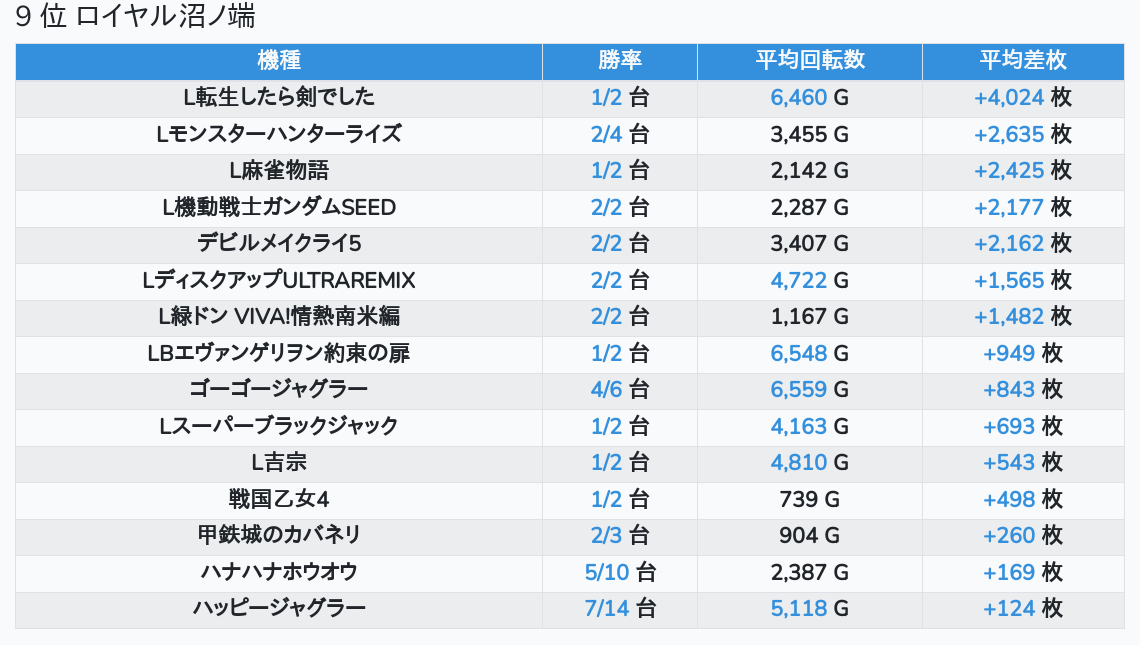Click the 5/10 win rate for ハナハナホウオウ
The width and height of the screenshot is (1140, 645).
coord(606,572)
